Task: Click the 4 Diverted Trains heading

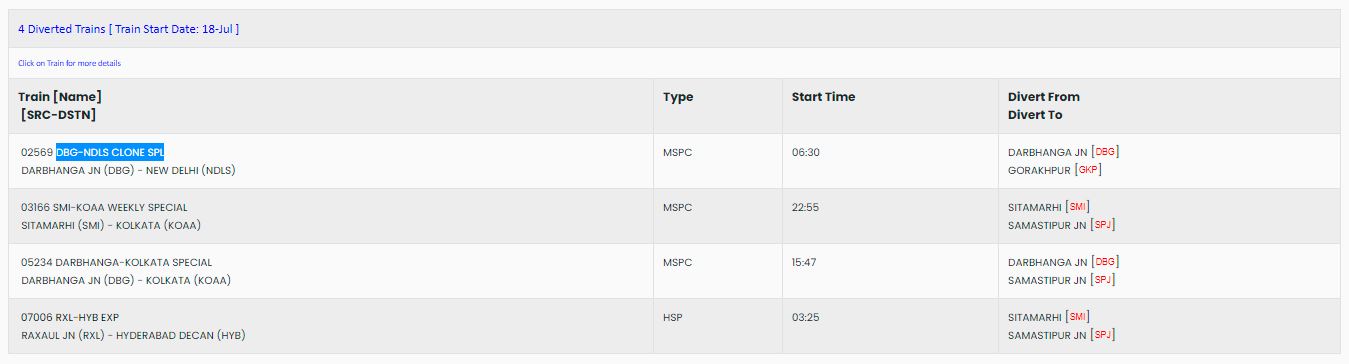Action: (x=128, y=29)
